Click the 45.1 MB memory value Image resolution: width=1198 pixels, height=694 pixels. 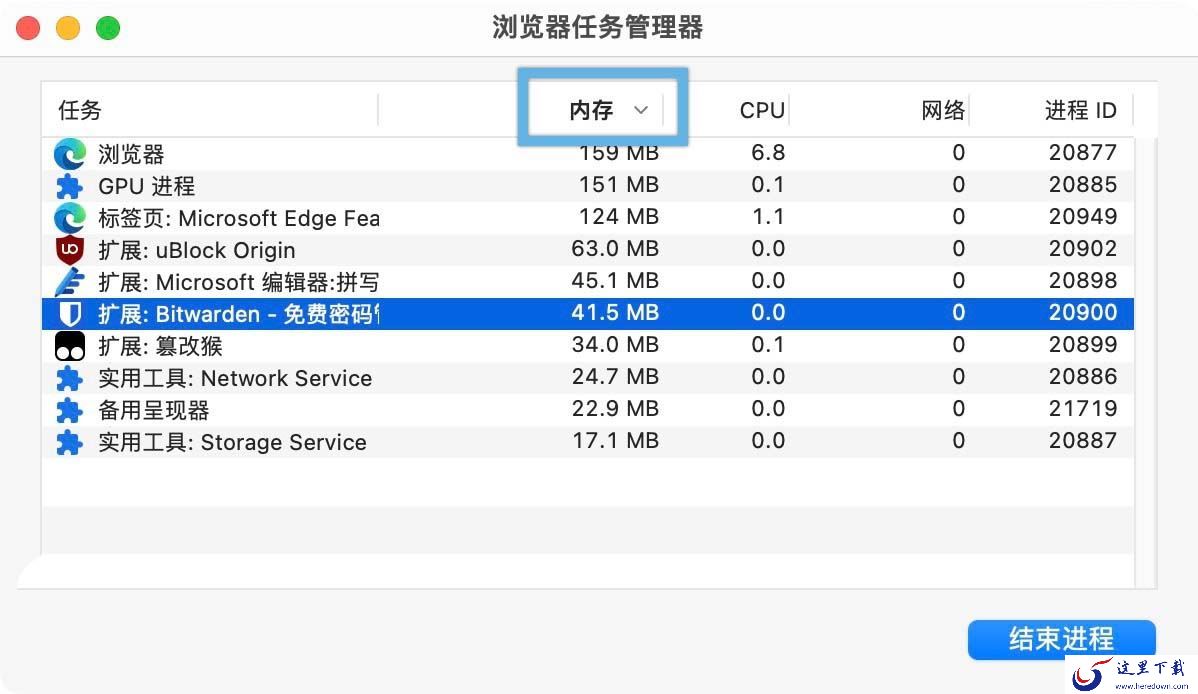(x=614, y=281)
